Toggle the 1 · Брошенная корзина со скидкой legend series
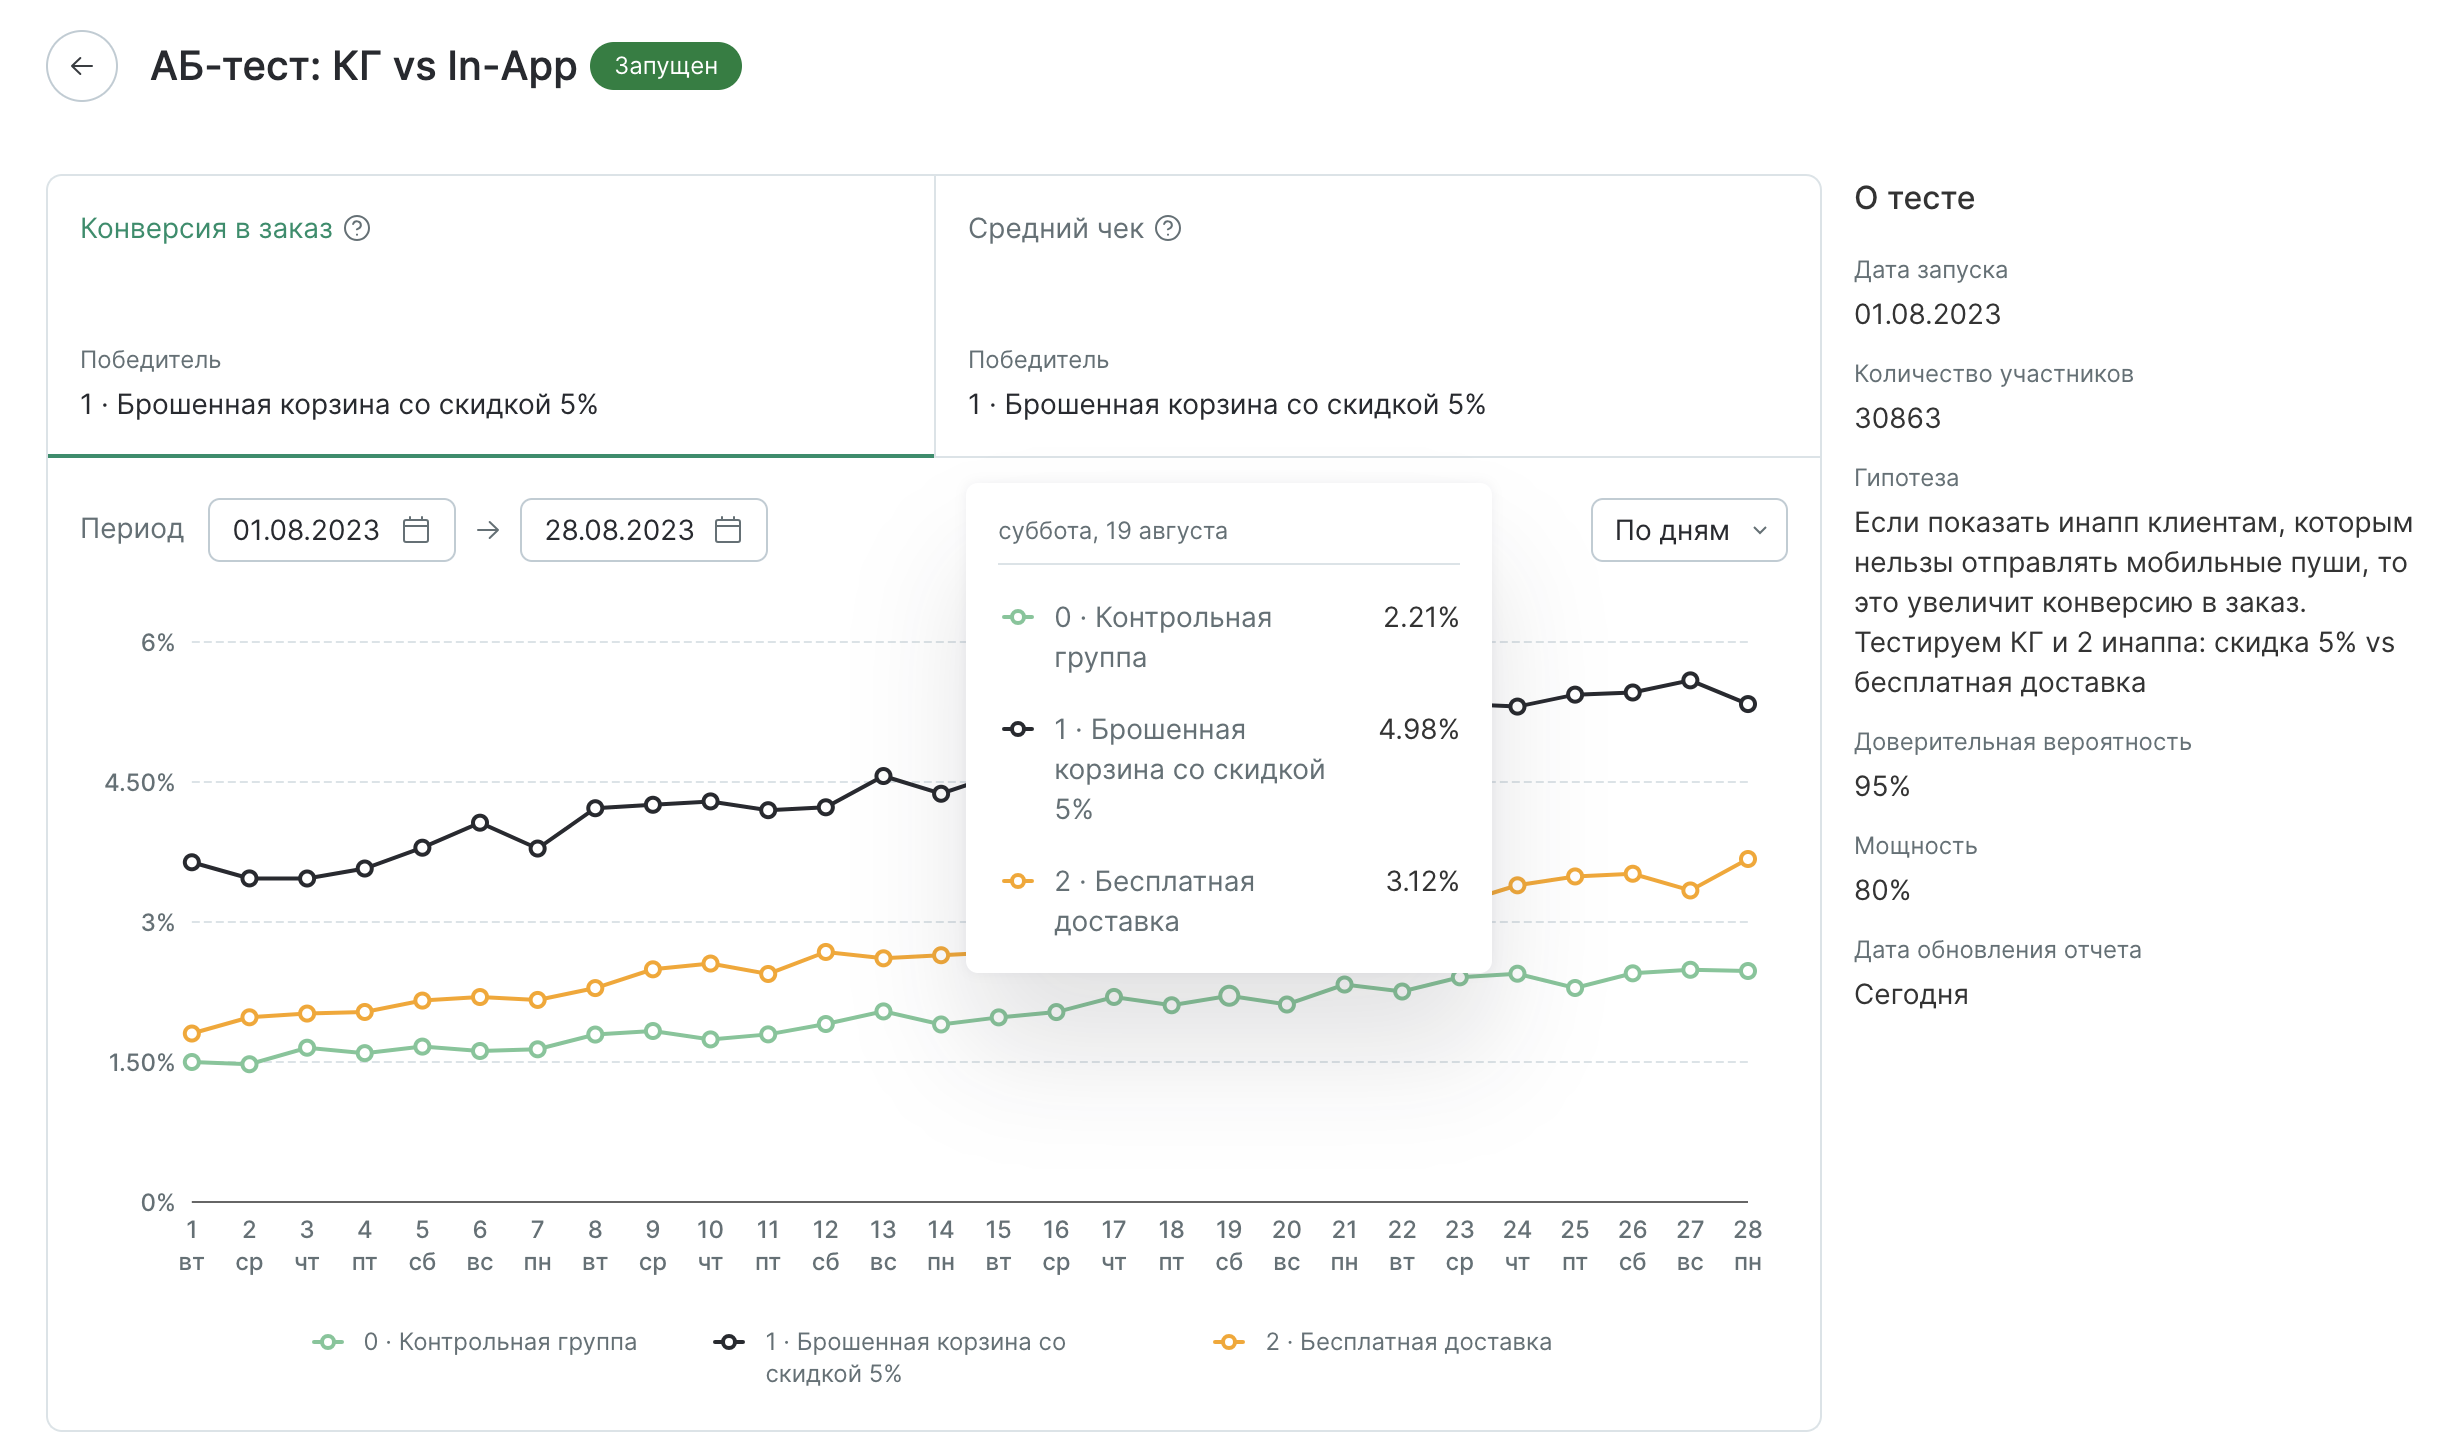 [890, 1357]
